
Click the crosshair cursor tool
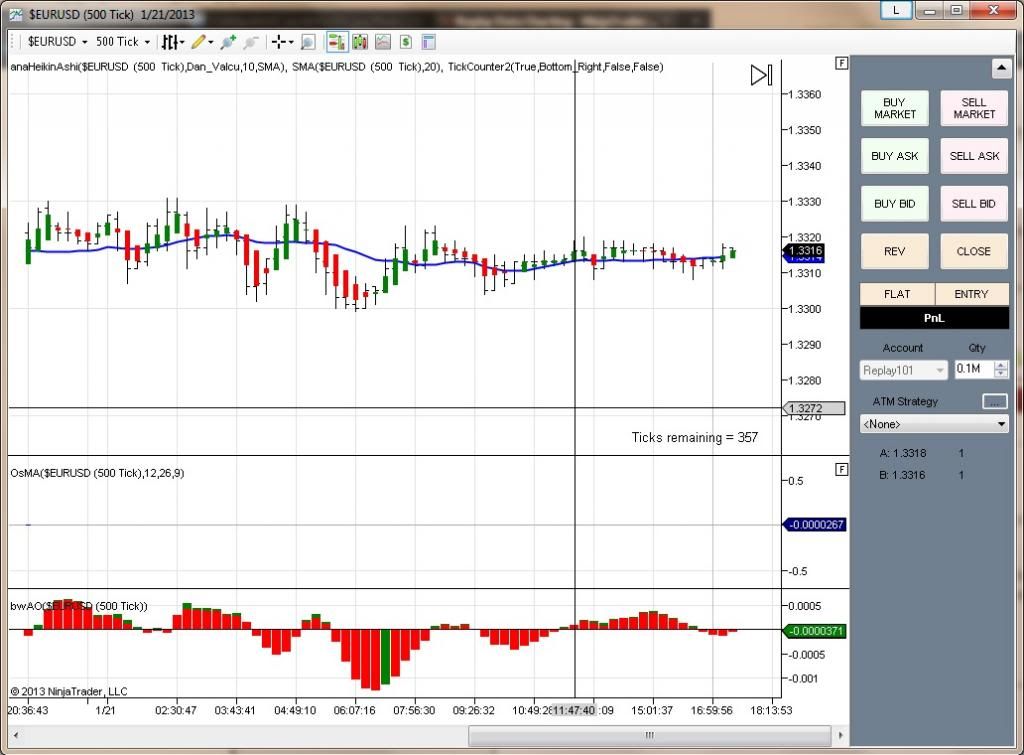click(279, 42)
